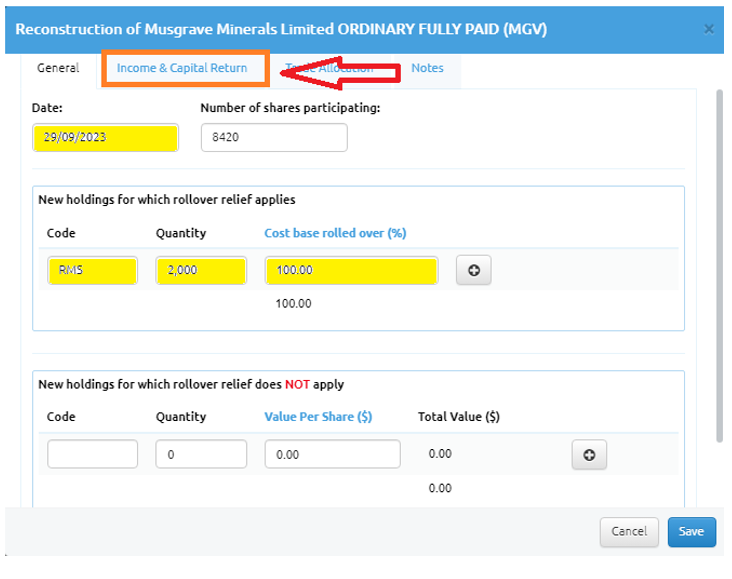
Task: Open the Income & Capital Return tab
Action: point(182,68)
